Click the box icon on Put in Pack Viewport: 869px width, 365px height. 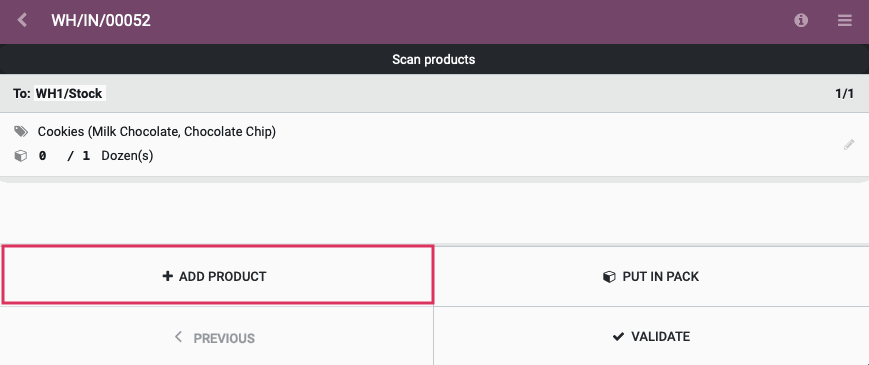coord(609,276)
